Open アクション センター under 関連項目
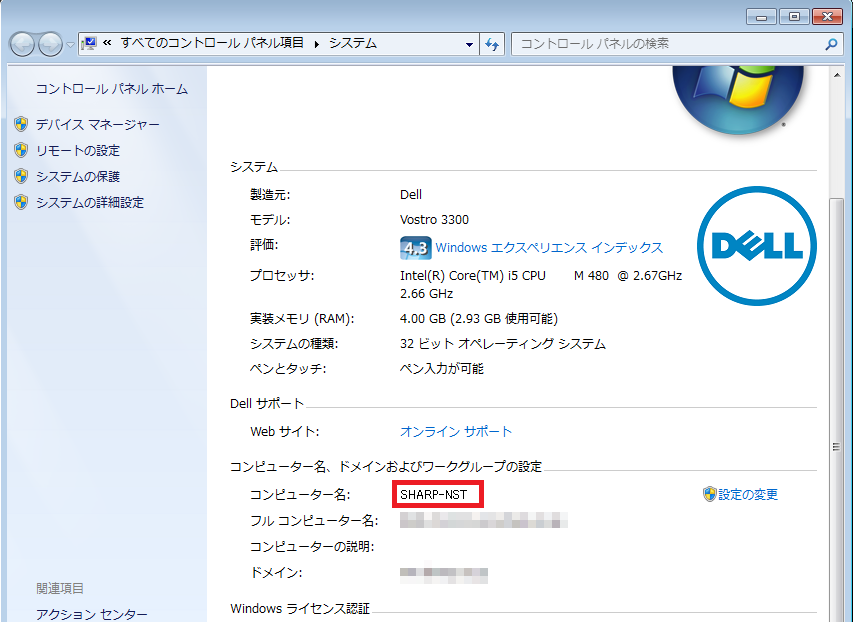This screenshot has height=622, width=853. (x=91, y=614)
